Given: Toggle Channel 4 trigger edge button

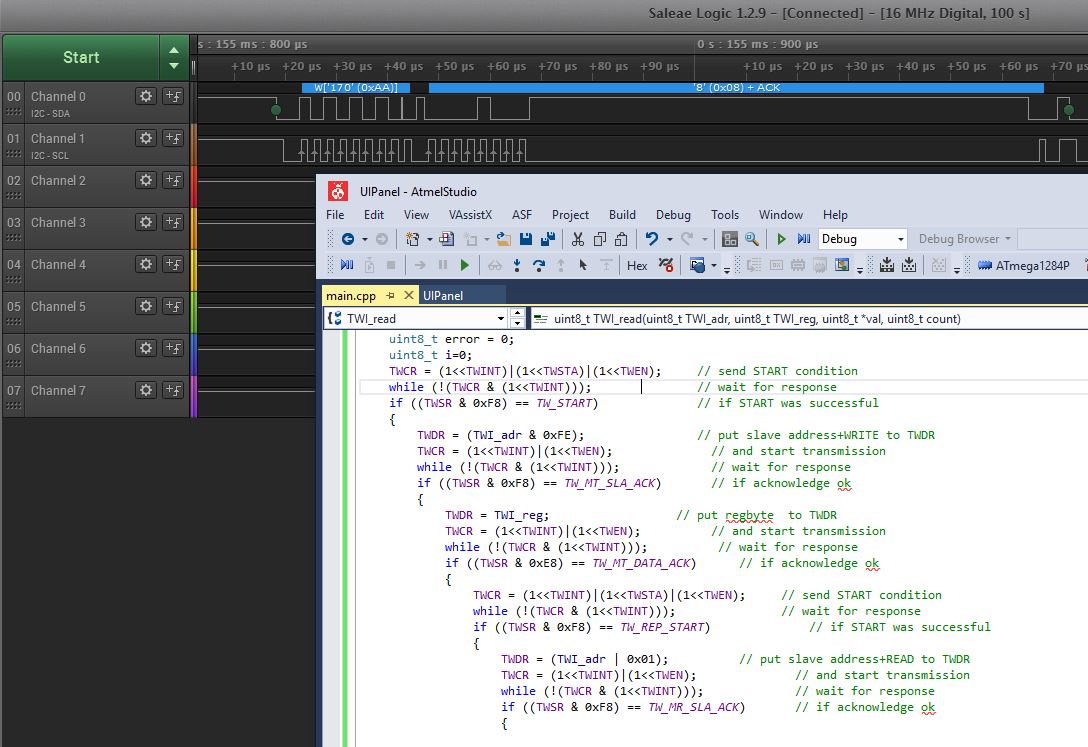Looking at the screenshot, I should [x=173, y=264].
